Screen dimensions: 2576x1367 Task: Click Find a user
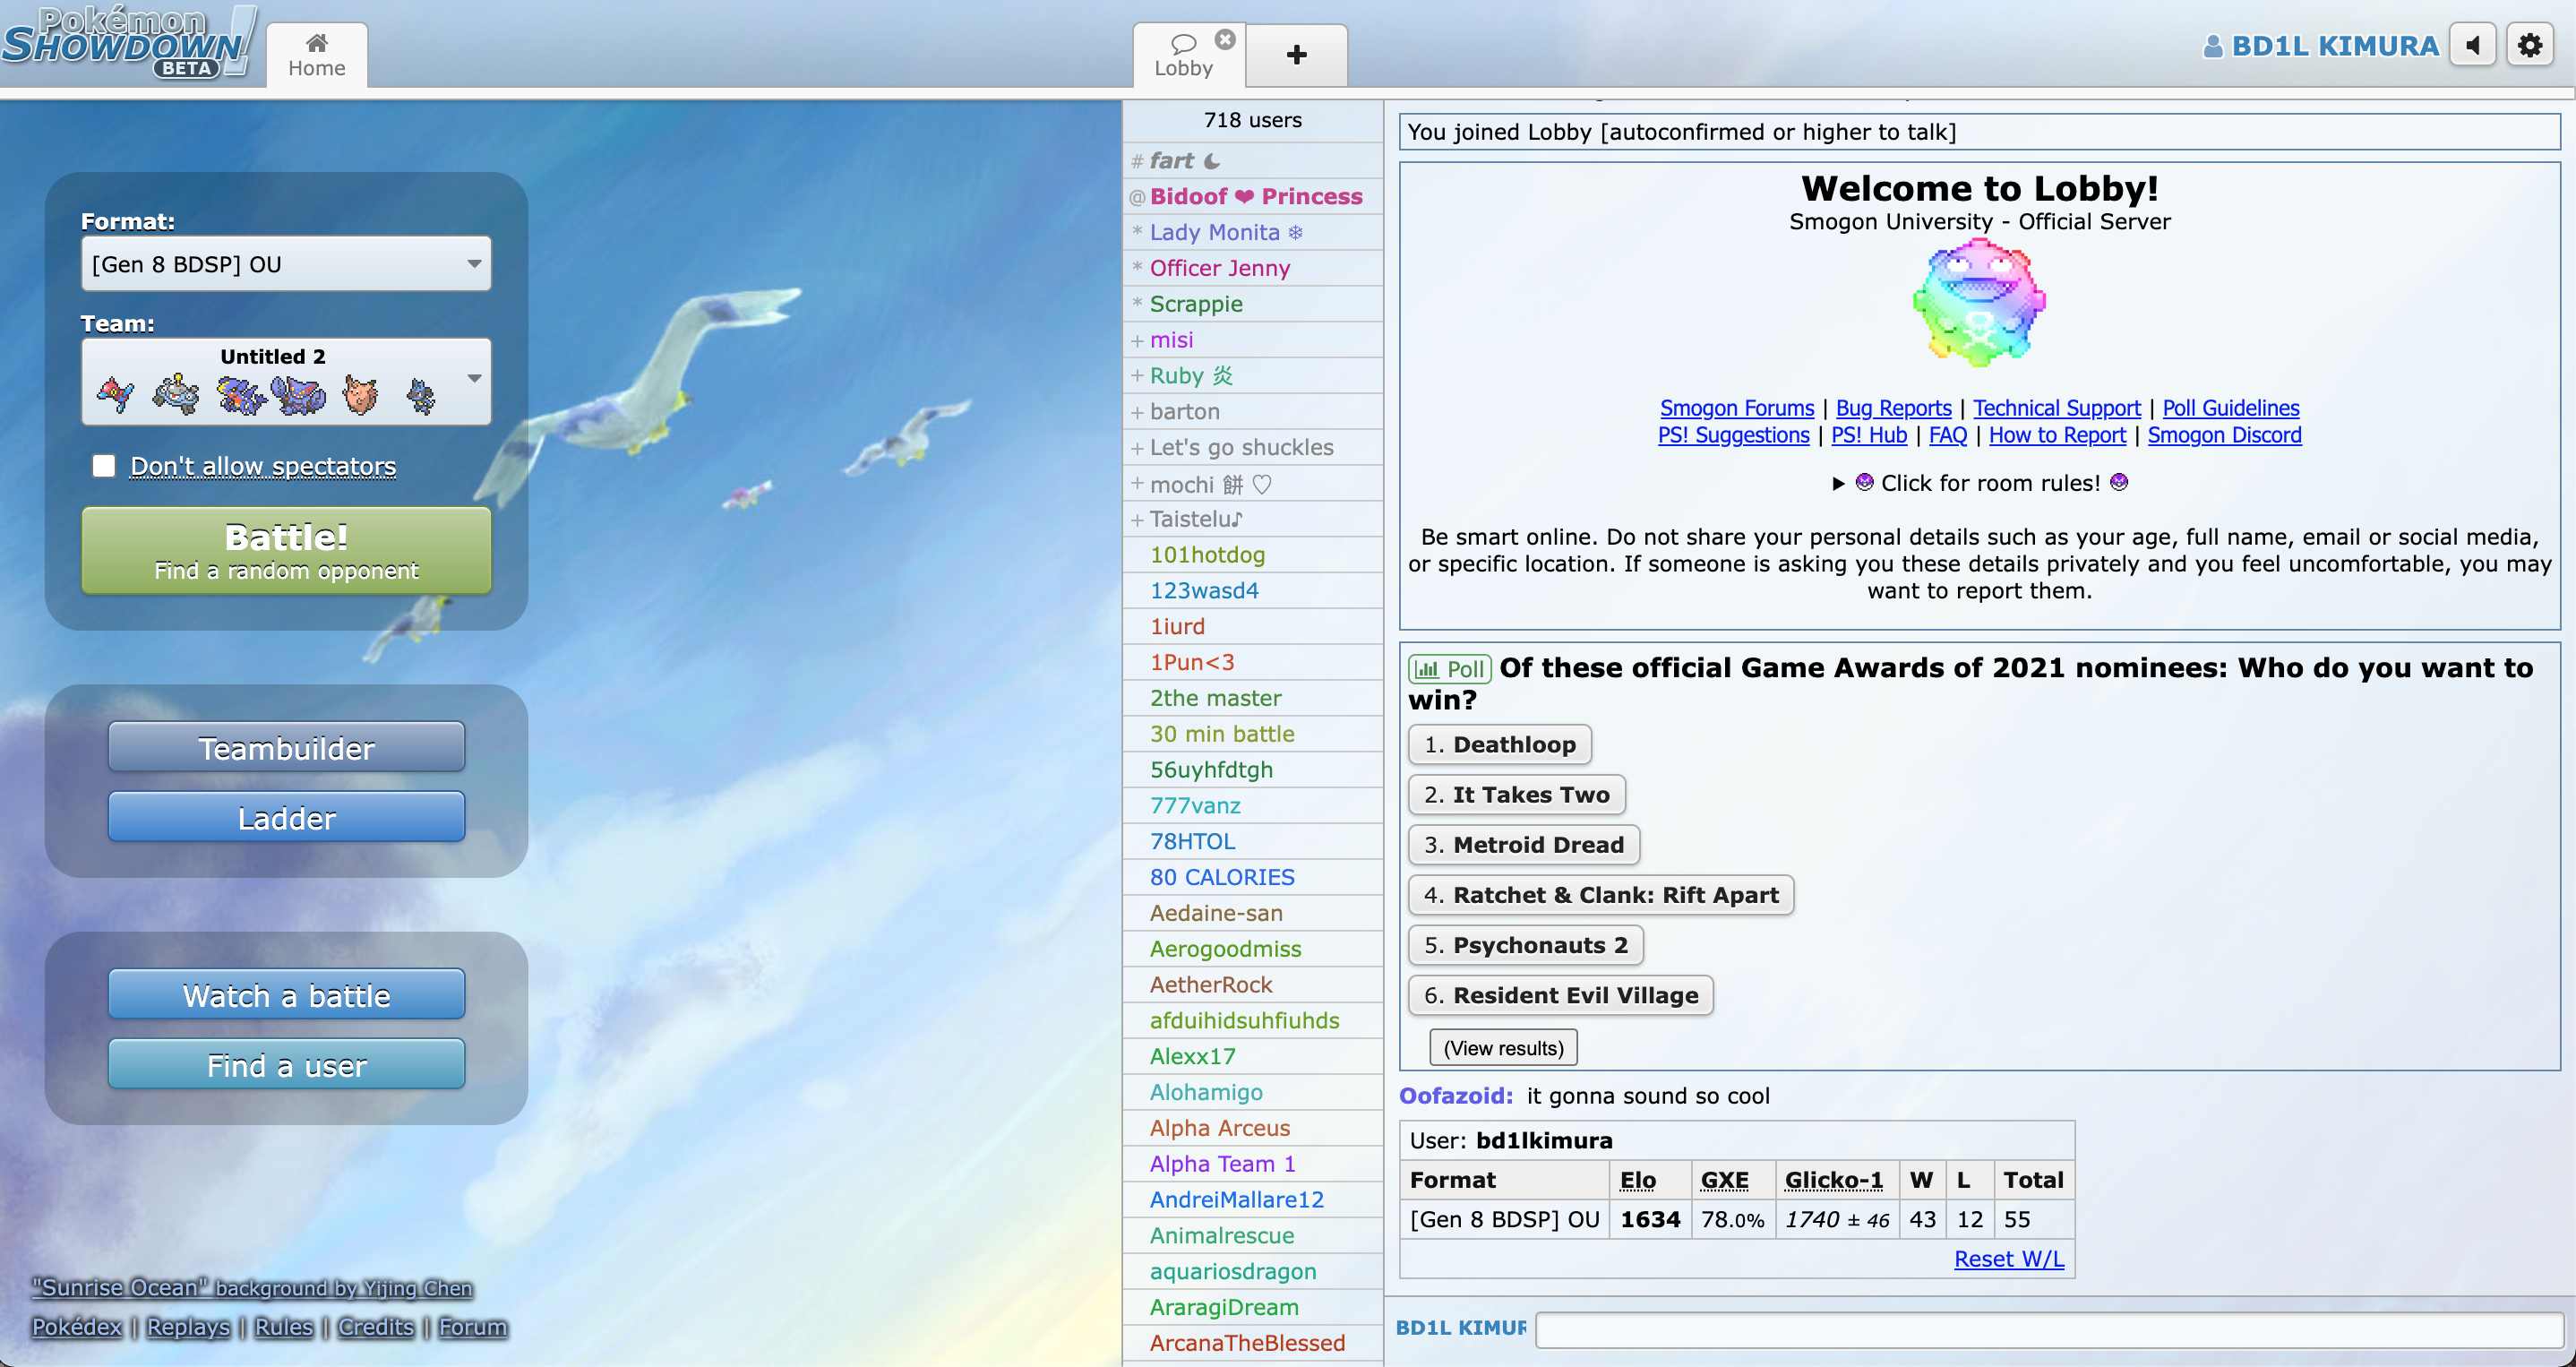(286, 1065)
